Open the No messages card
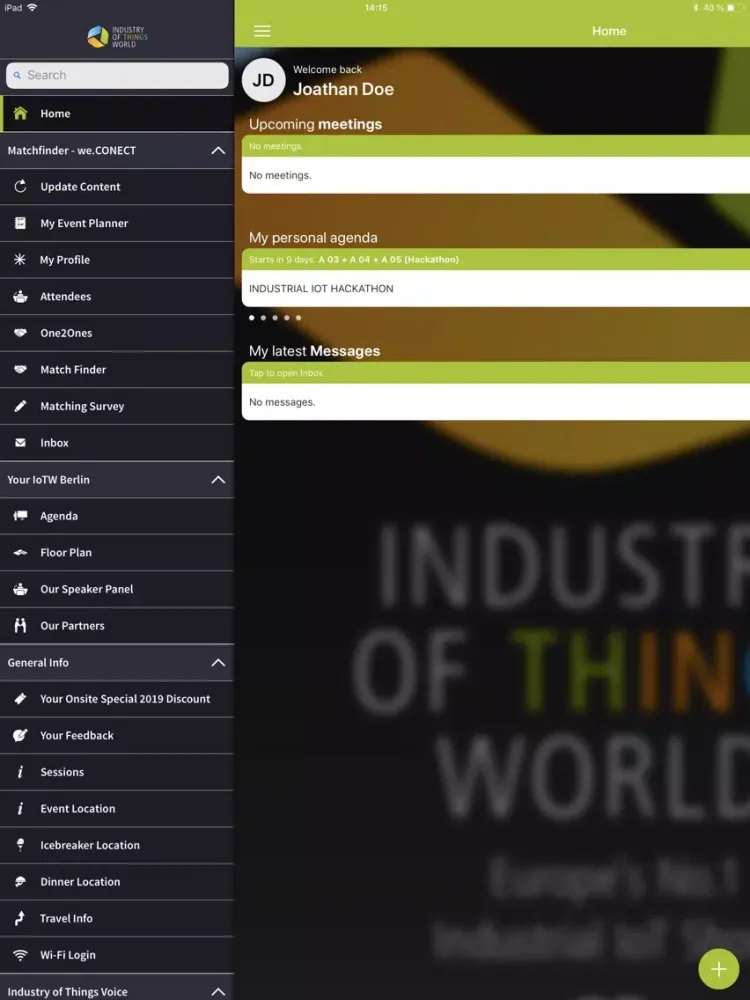 point(496,402)
